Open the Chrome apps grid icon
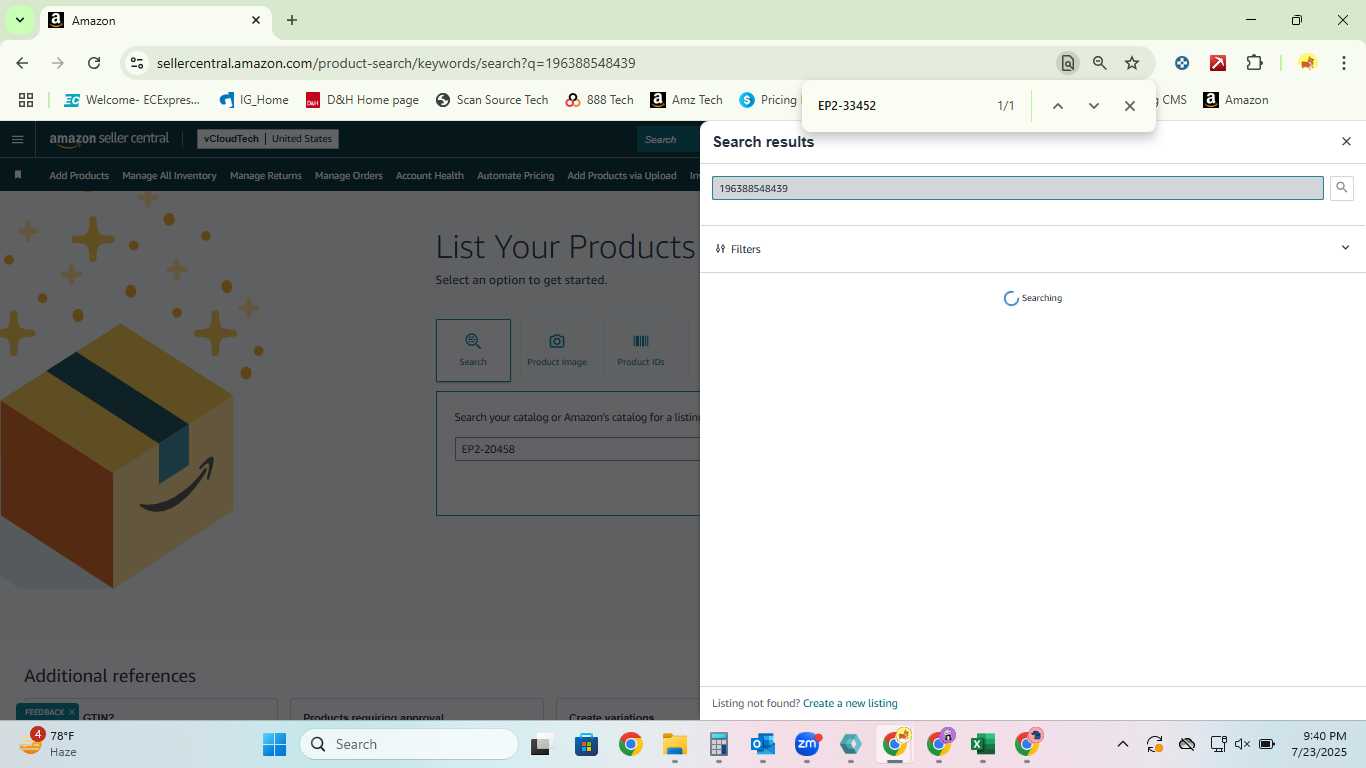Image resolution: width=1366 pixels, height=768 pixels. point(26,100)
